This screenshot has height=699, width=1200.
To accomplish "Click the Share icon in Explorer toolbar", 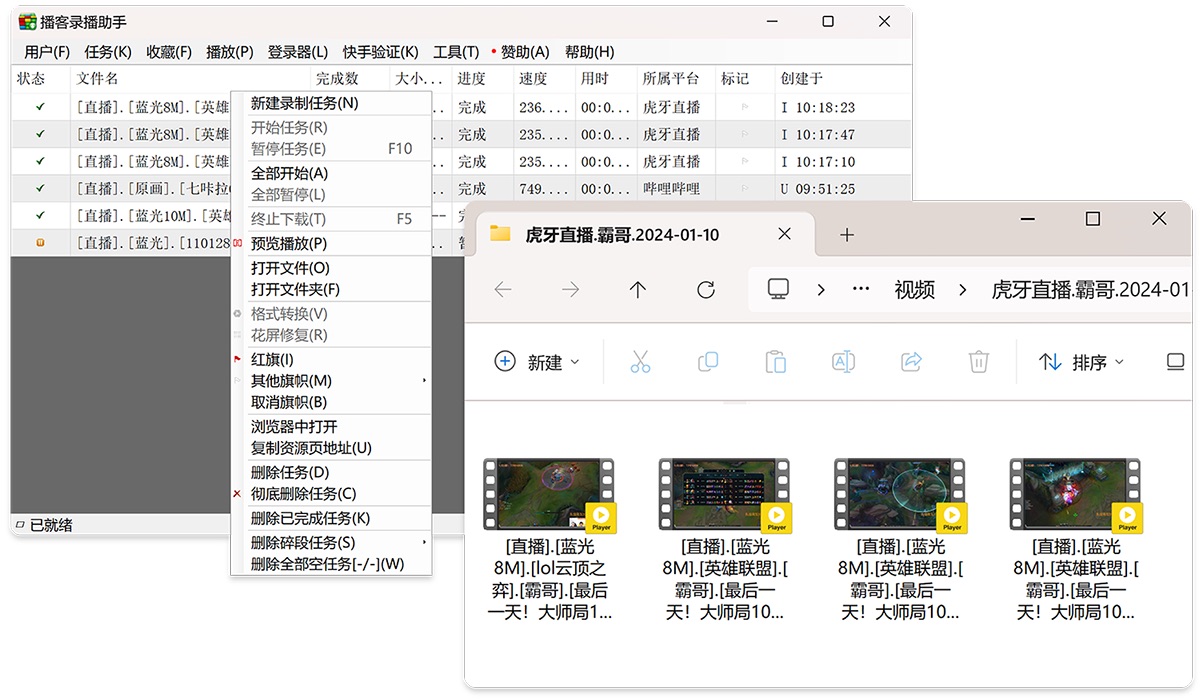I will (x=911, y=362).
